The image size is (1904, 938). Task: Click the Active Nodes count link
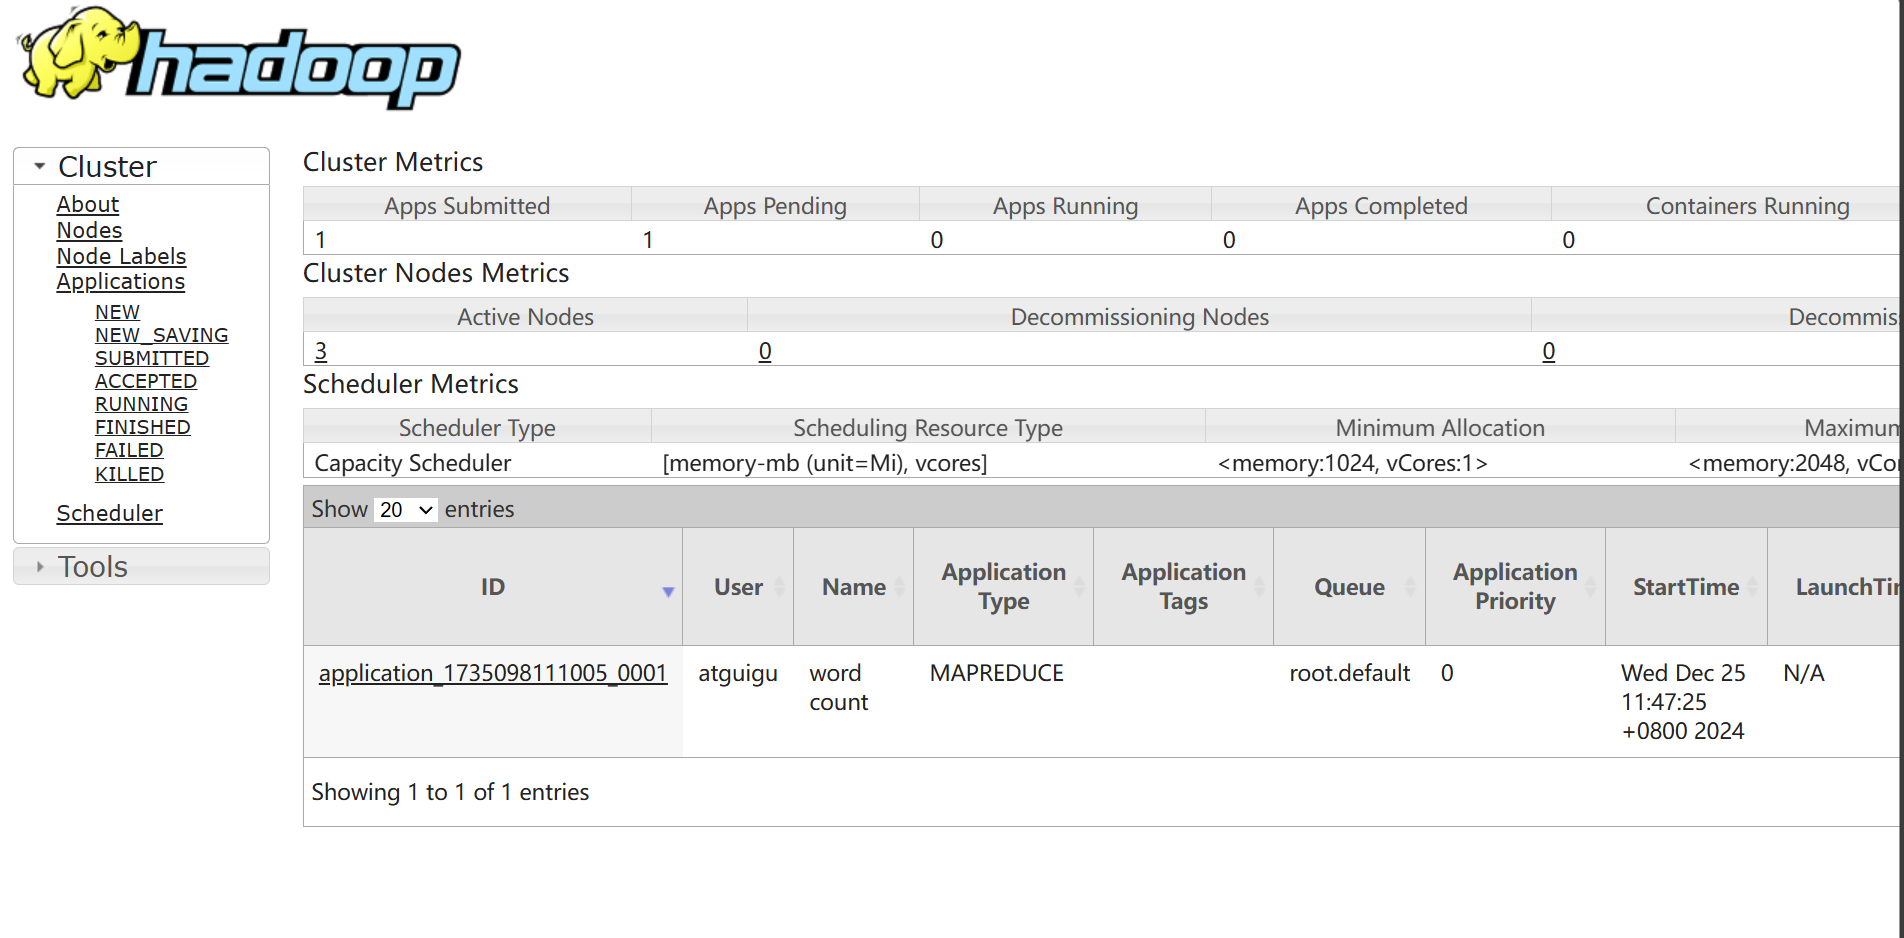pyautogui.click(x=321, y=351)
